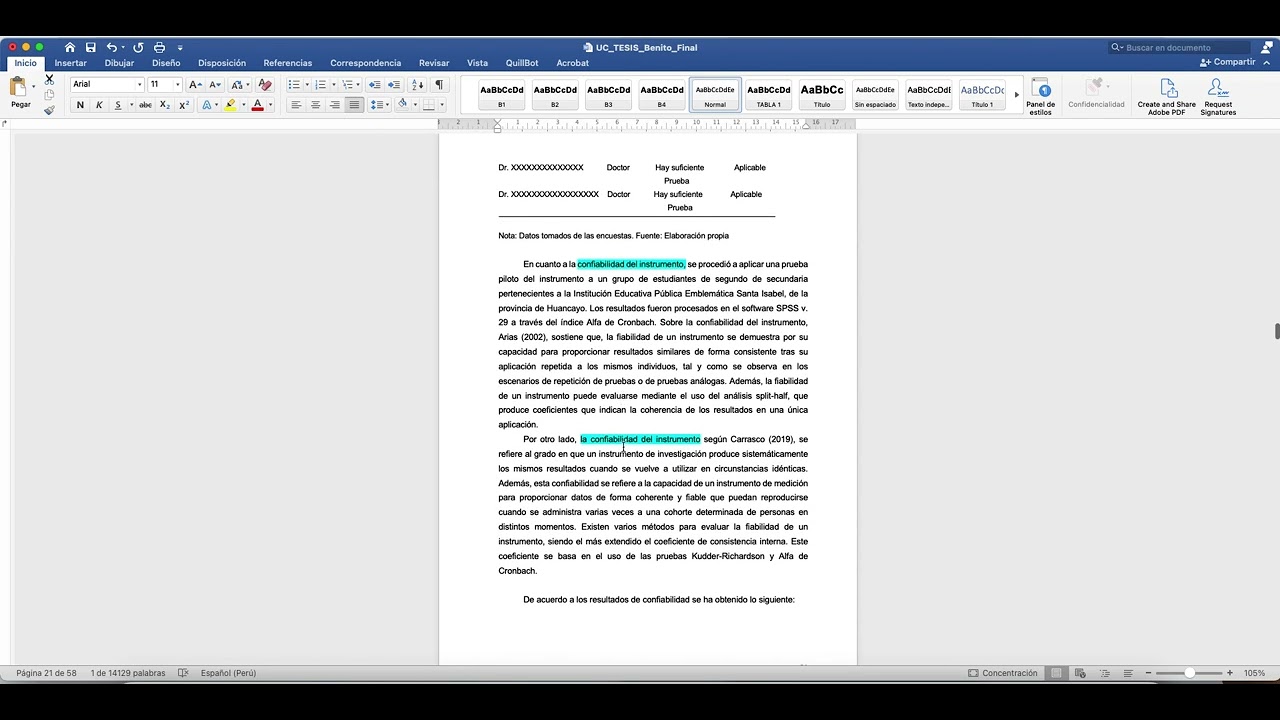The height and width of the screenshot is (720, 1280).
Task: Open change case Aa dropdown
Action: [240, 85]
